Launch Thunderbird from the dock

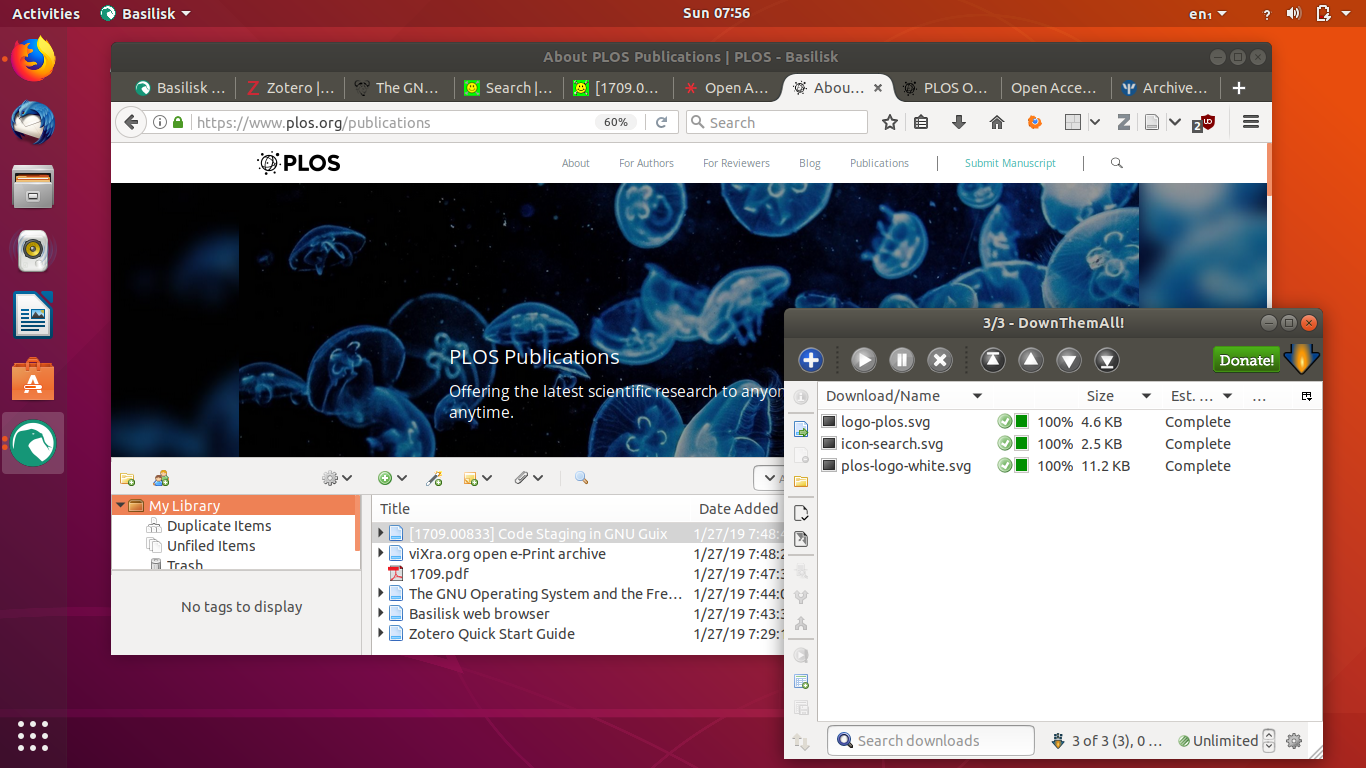pos(33,123)
